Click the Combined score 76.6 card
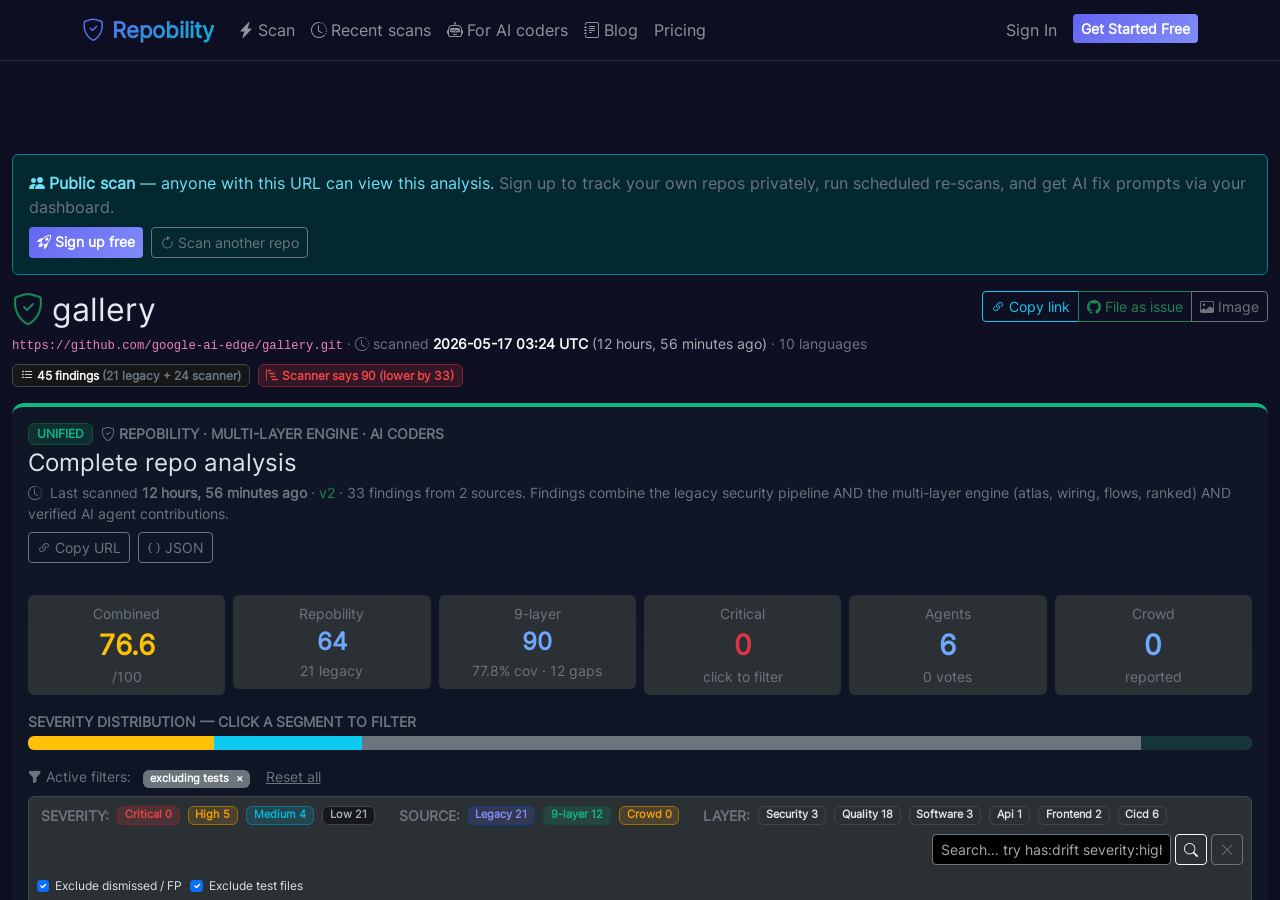This screenshot has width=1280, height=900. 126,645
